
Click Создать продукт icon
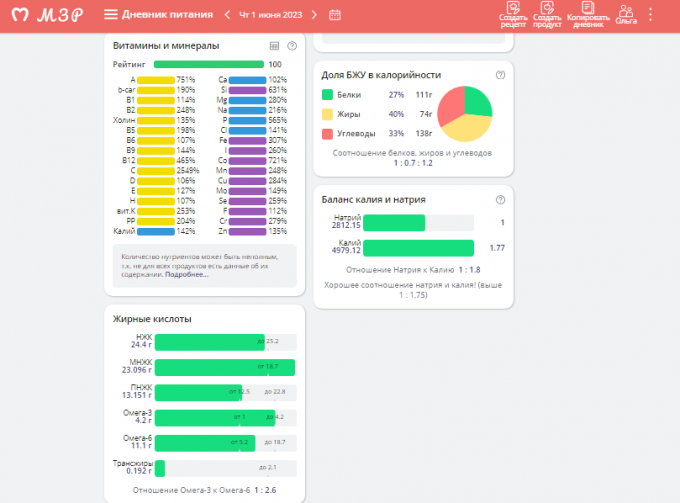(x=547, y=14)
